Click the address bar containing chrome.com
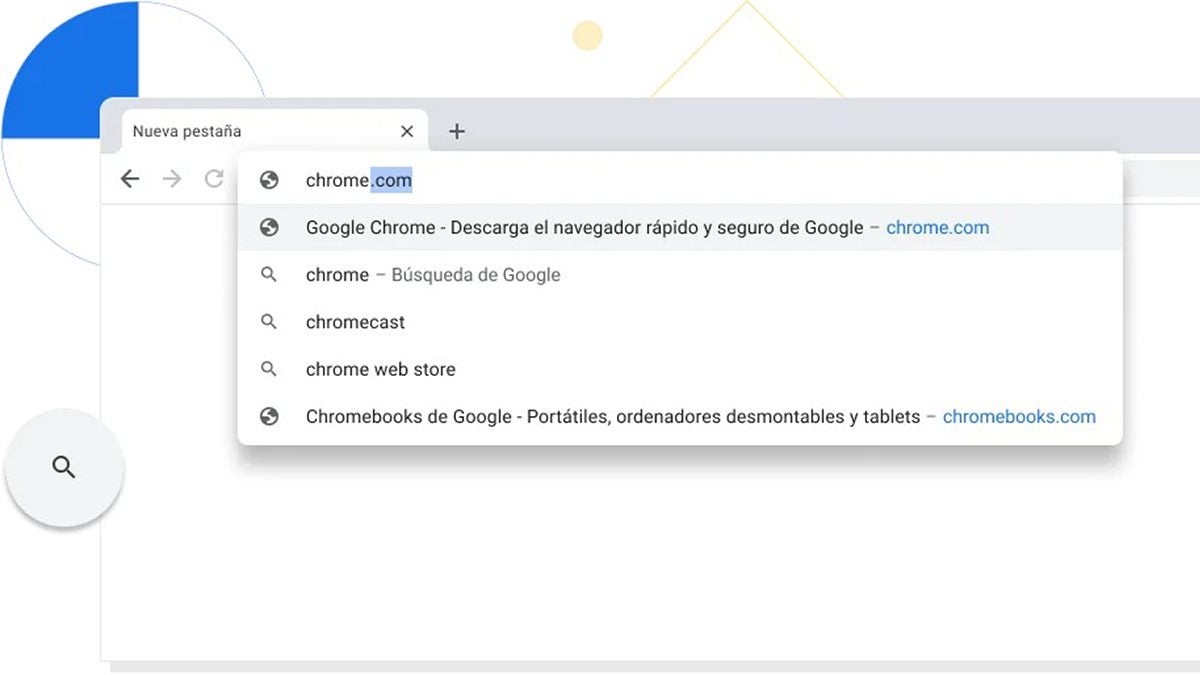This screenshot has height=675, width=1200. (680, 180)
